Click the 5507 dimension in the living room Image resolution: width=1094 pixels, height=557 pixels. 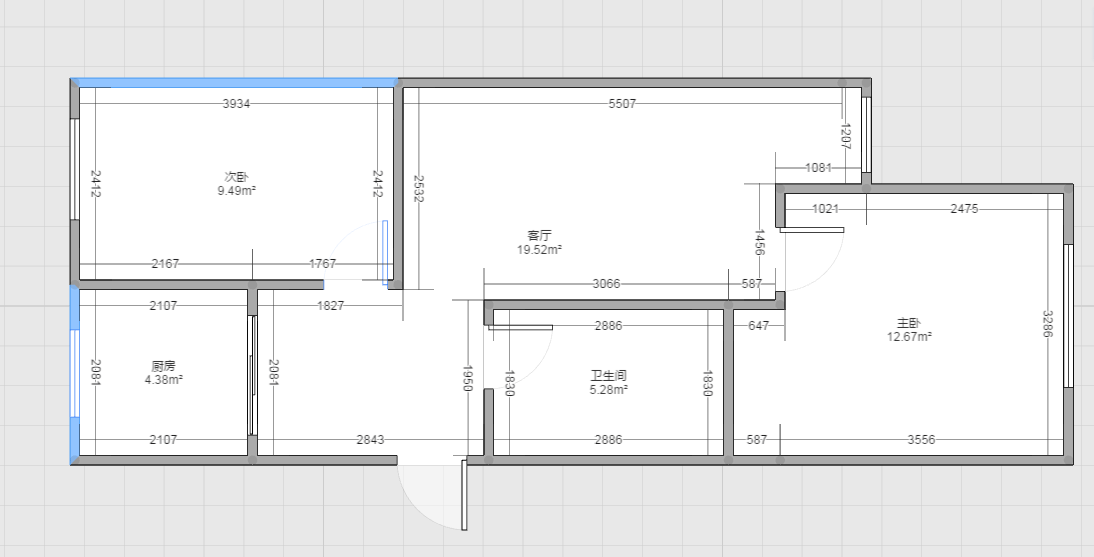point(622,103)
